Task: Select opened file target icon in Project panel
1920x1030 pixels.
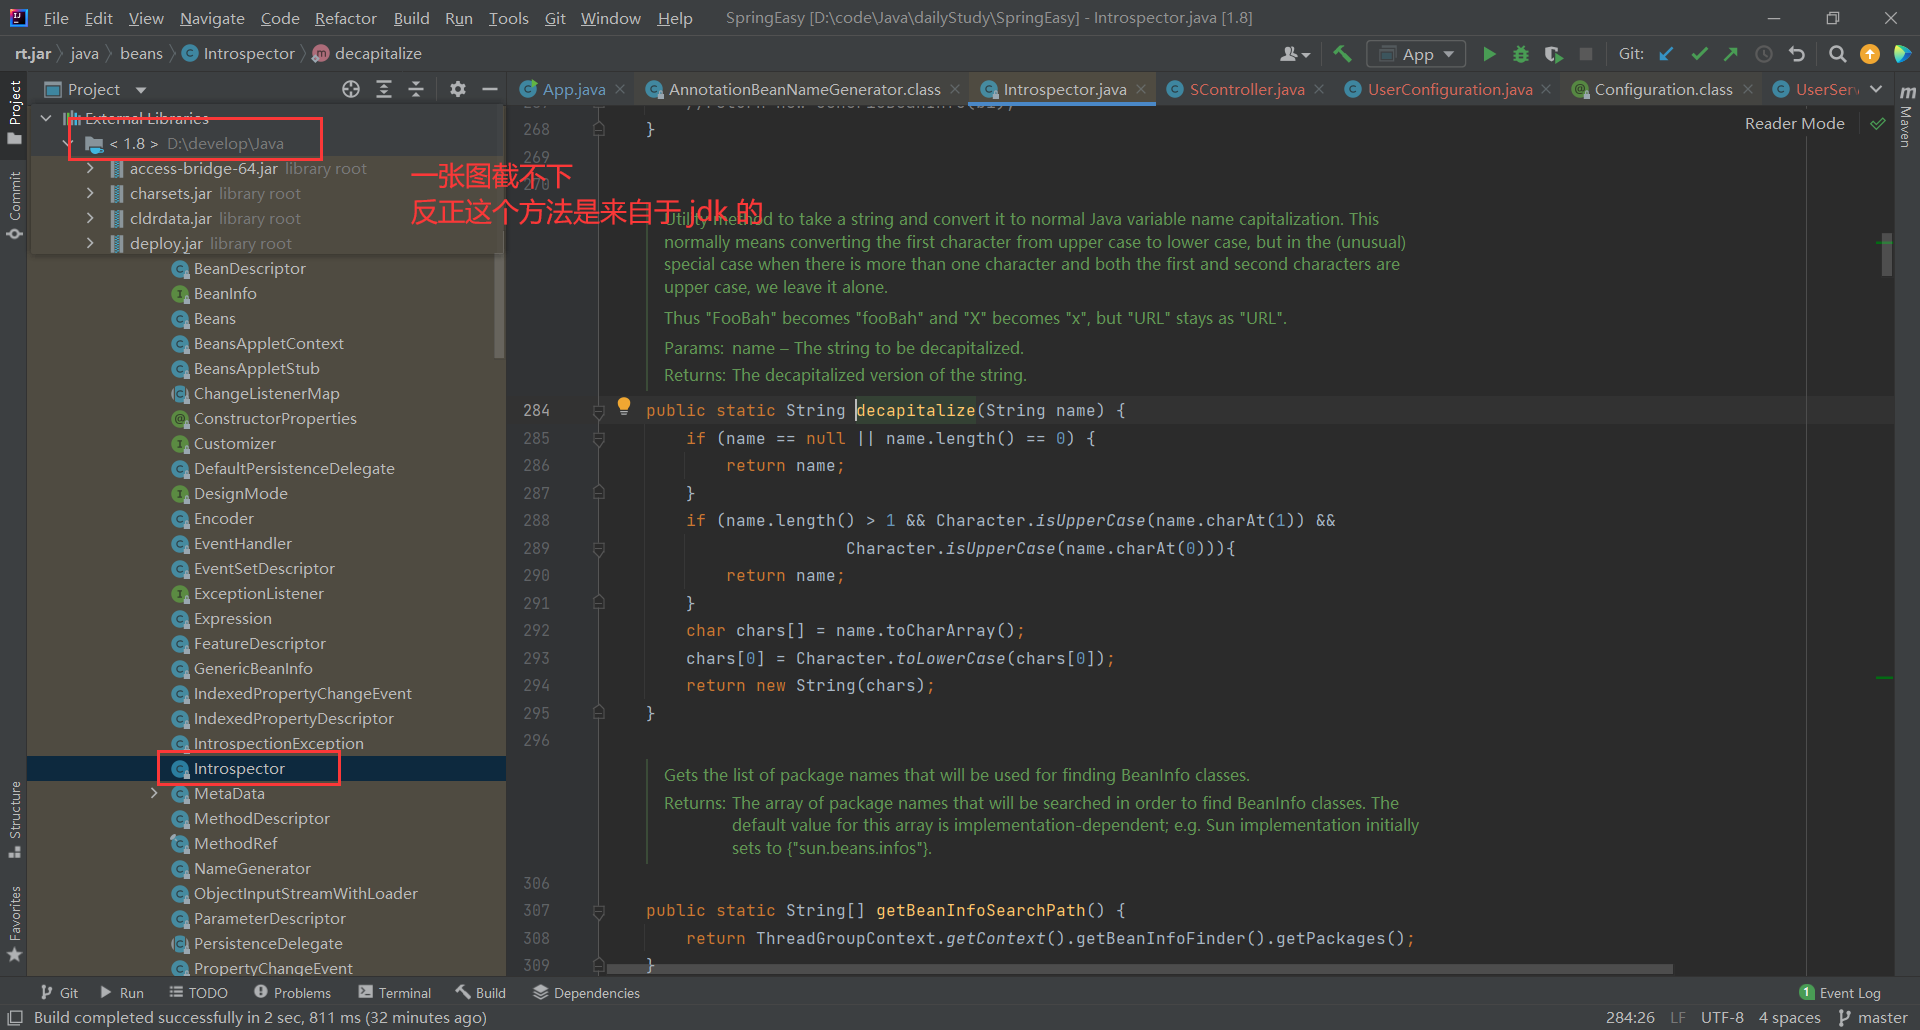Action: pyautogui.click(x=351, y=89)
